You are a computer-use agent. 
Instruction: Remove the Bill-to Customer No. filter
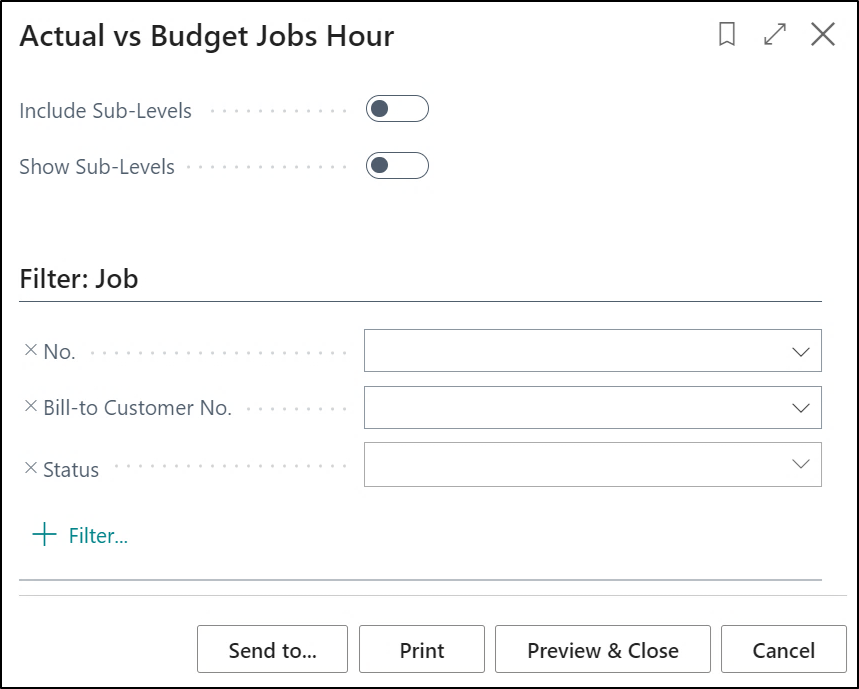coord(30,407)
